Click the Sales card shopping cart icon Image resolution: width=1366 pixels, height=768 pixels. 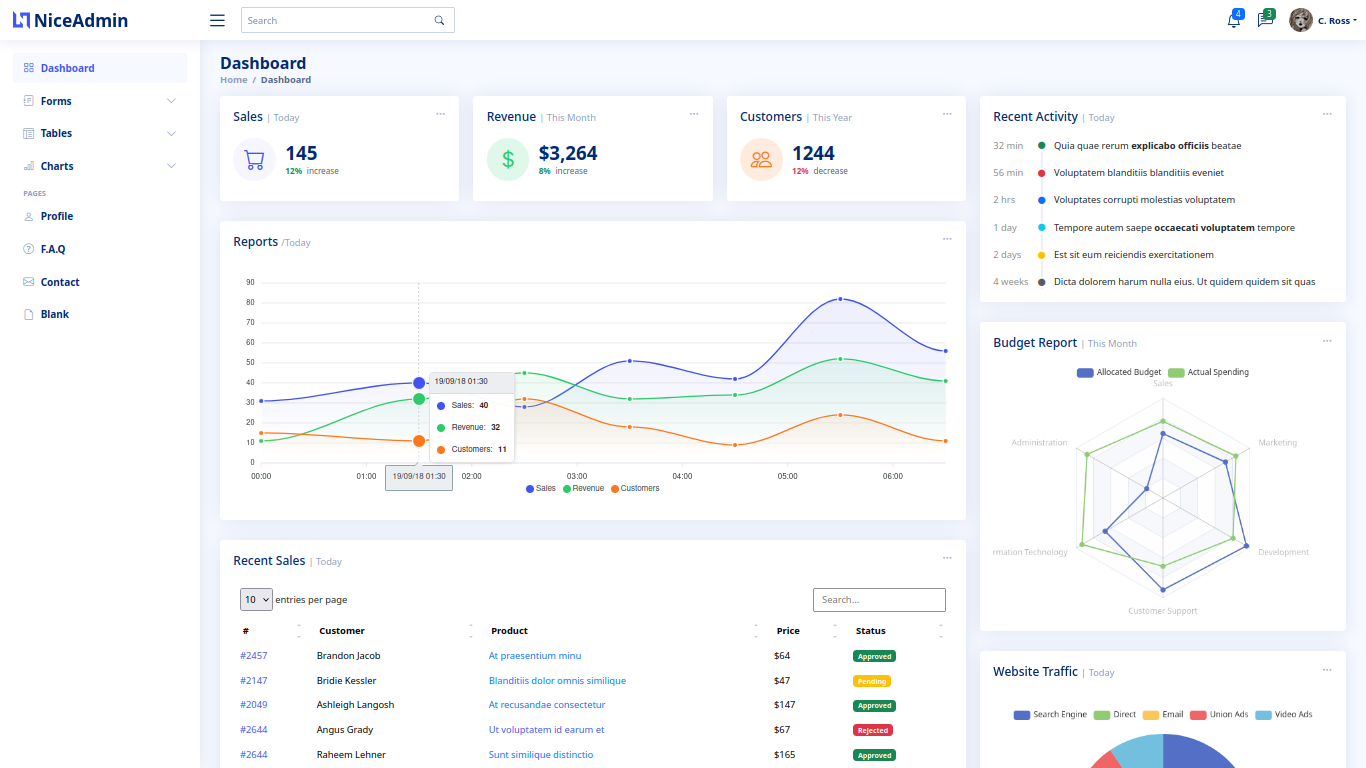point(254,159)
